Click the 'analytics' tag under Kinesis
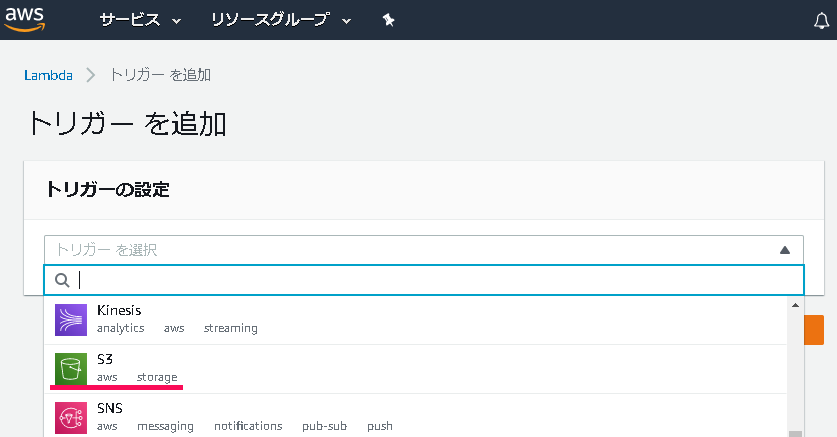This screenshot has height=437, width=837. [x=121, y=328]
